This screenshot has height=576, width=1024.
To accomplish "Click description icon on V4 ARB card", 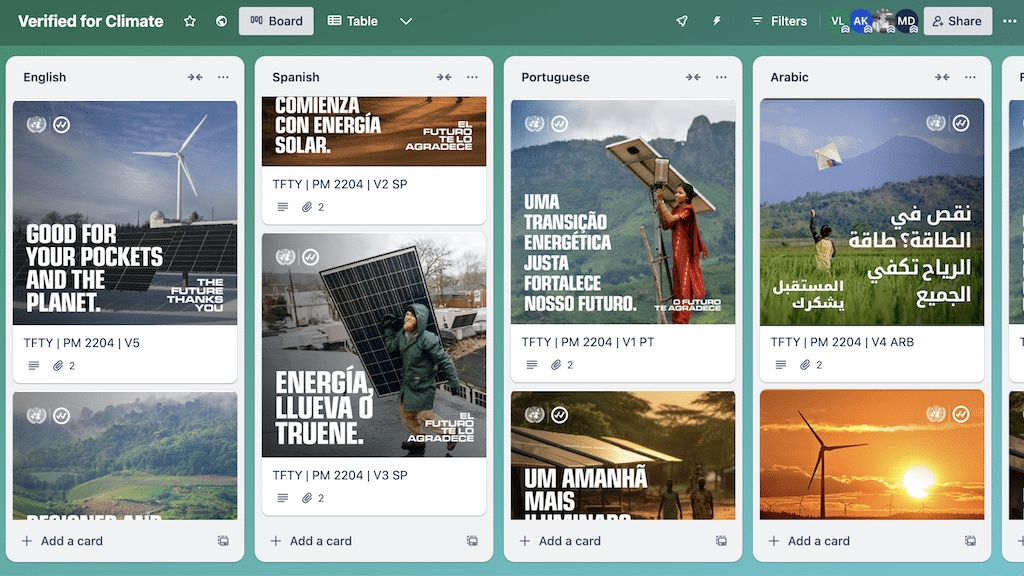I will pos(781,365).
